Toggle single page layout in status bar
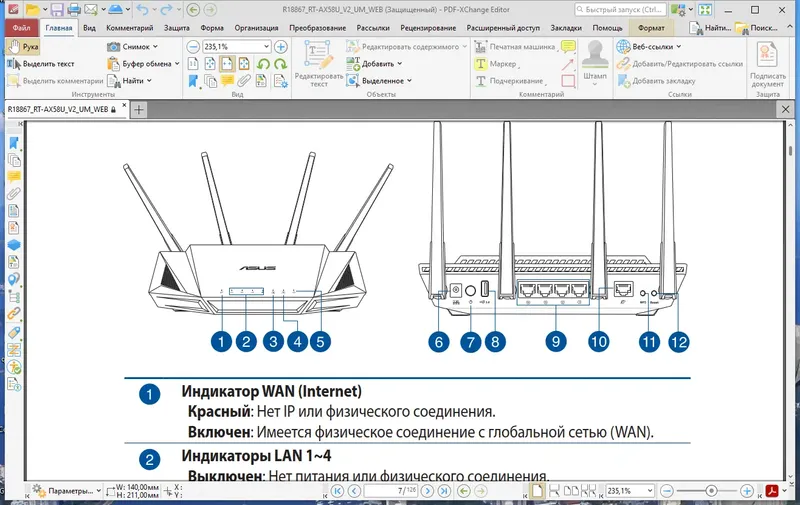 537,491
